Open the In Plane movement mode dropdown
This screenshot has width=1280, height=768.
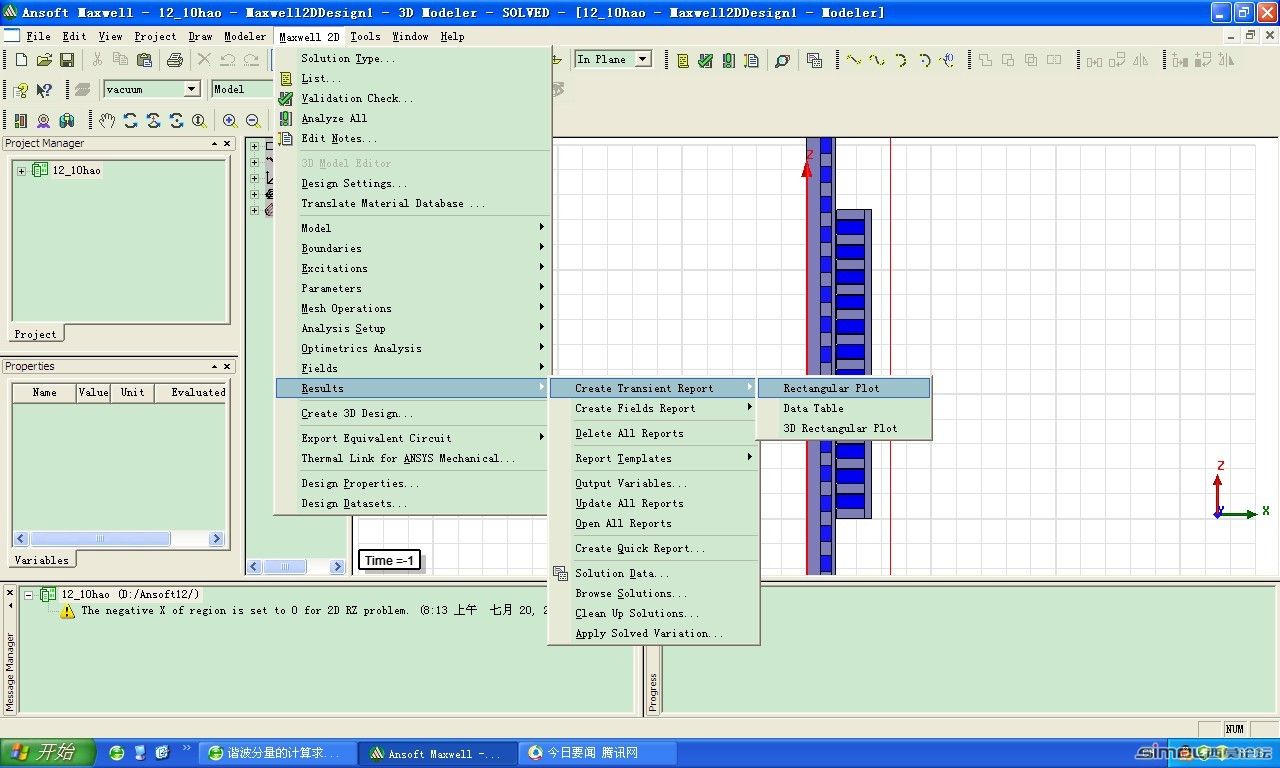click(643, 59)
